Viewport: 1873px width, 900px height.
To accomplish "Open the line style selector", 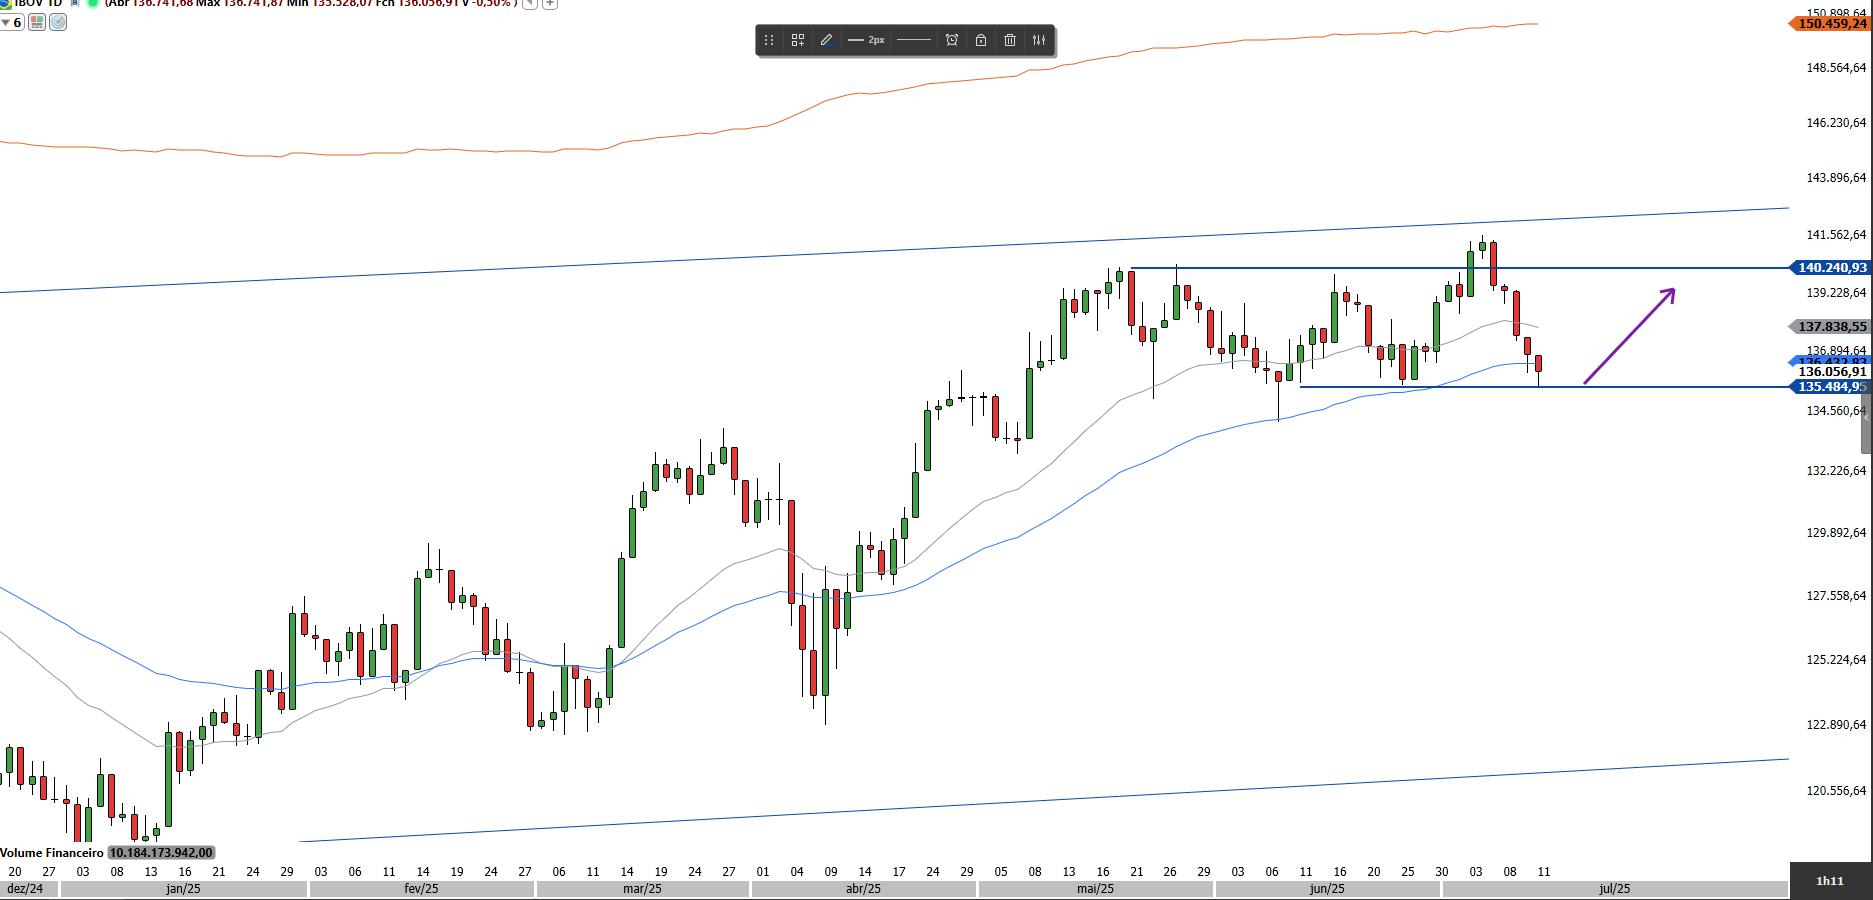I will coord(914,40).
